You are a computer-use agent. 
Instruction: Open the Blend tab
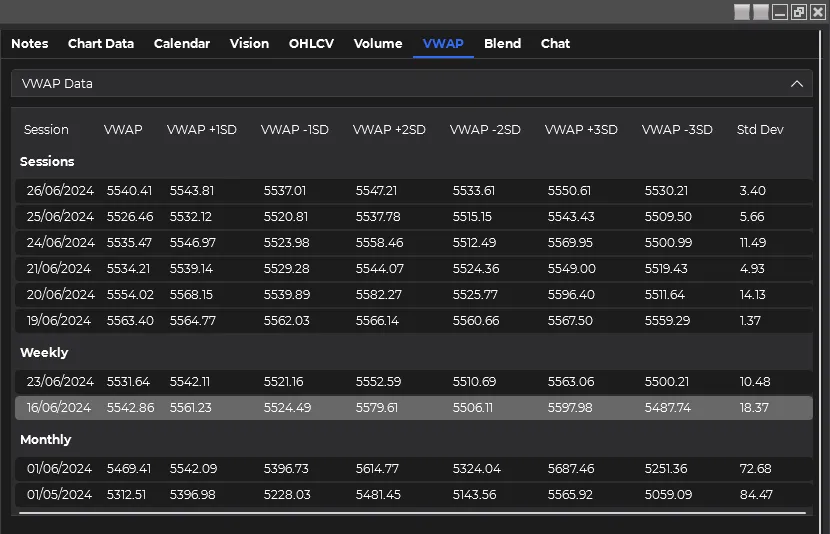click(x=502, y=43)
